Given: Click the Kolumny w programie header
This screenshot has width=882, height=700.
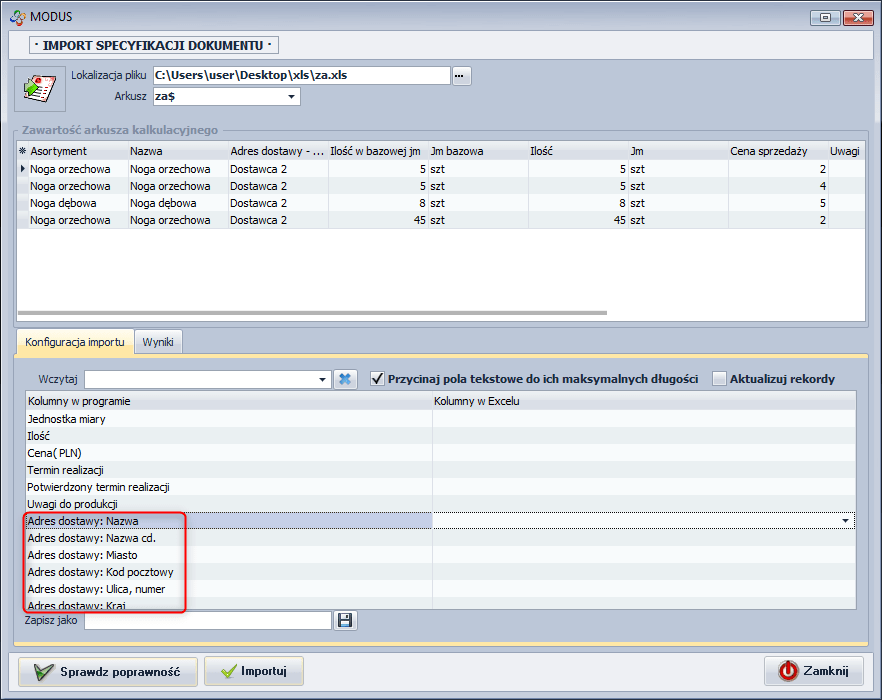Looking at the screenshot, I should (x=229, y=401).
